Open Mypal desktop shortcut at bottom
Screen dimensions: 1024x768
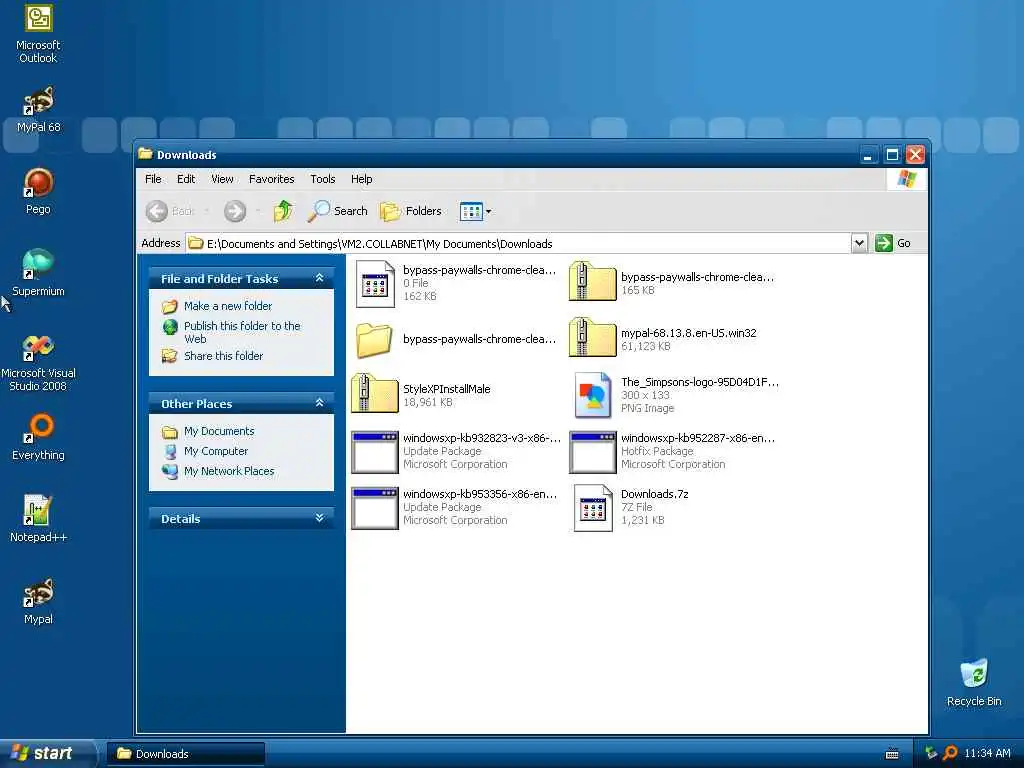pyautogui.click(x=38, y=601)
